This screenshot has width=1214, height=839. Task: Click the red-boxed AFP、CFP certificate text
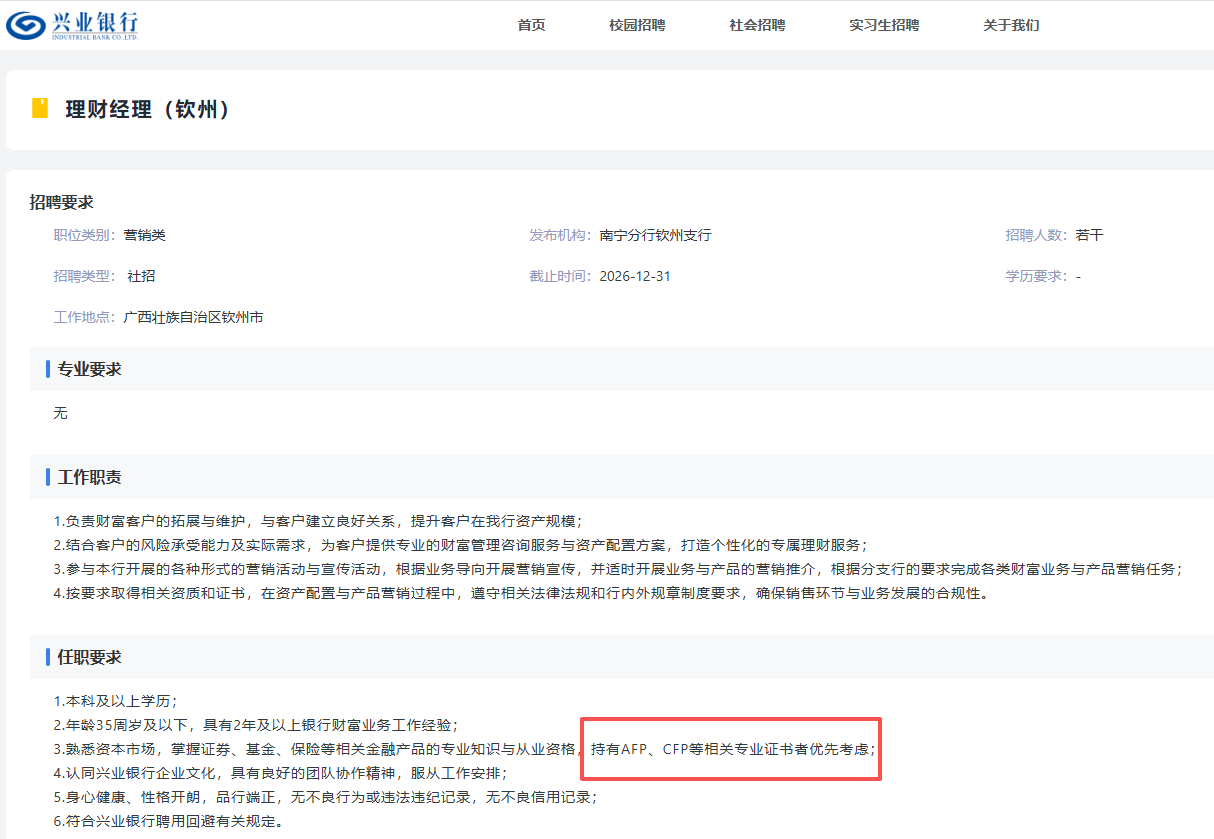(x=732, y=748)
